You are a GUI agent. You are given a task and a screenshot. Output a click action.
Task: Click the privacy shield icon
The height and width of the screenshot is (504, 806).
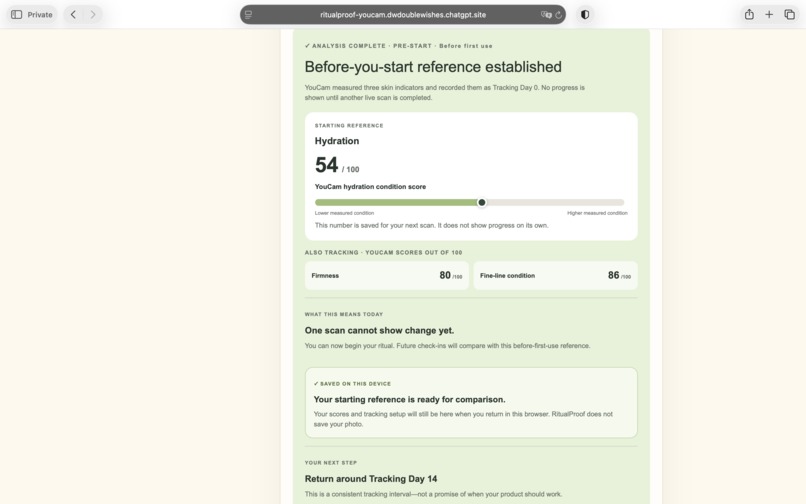[585, 14]
